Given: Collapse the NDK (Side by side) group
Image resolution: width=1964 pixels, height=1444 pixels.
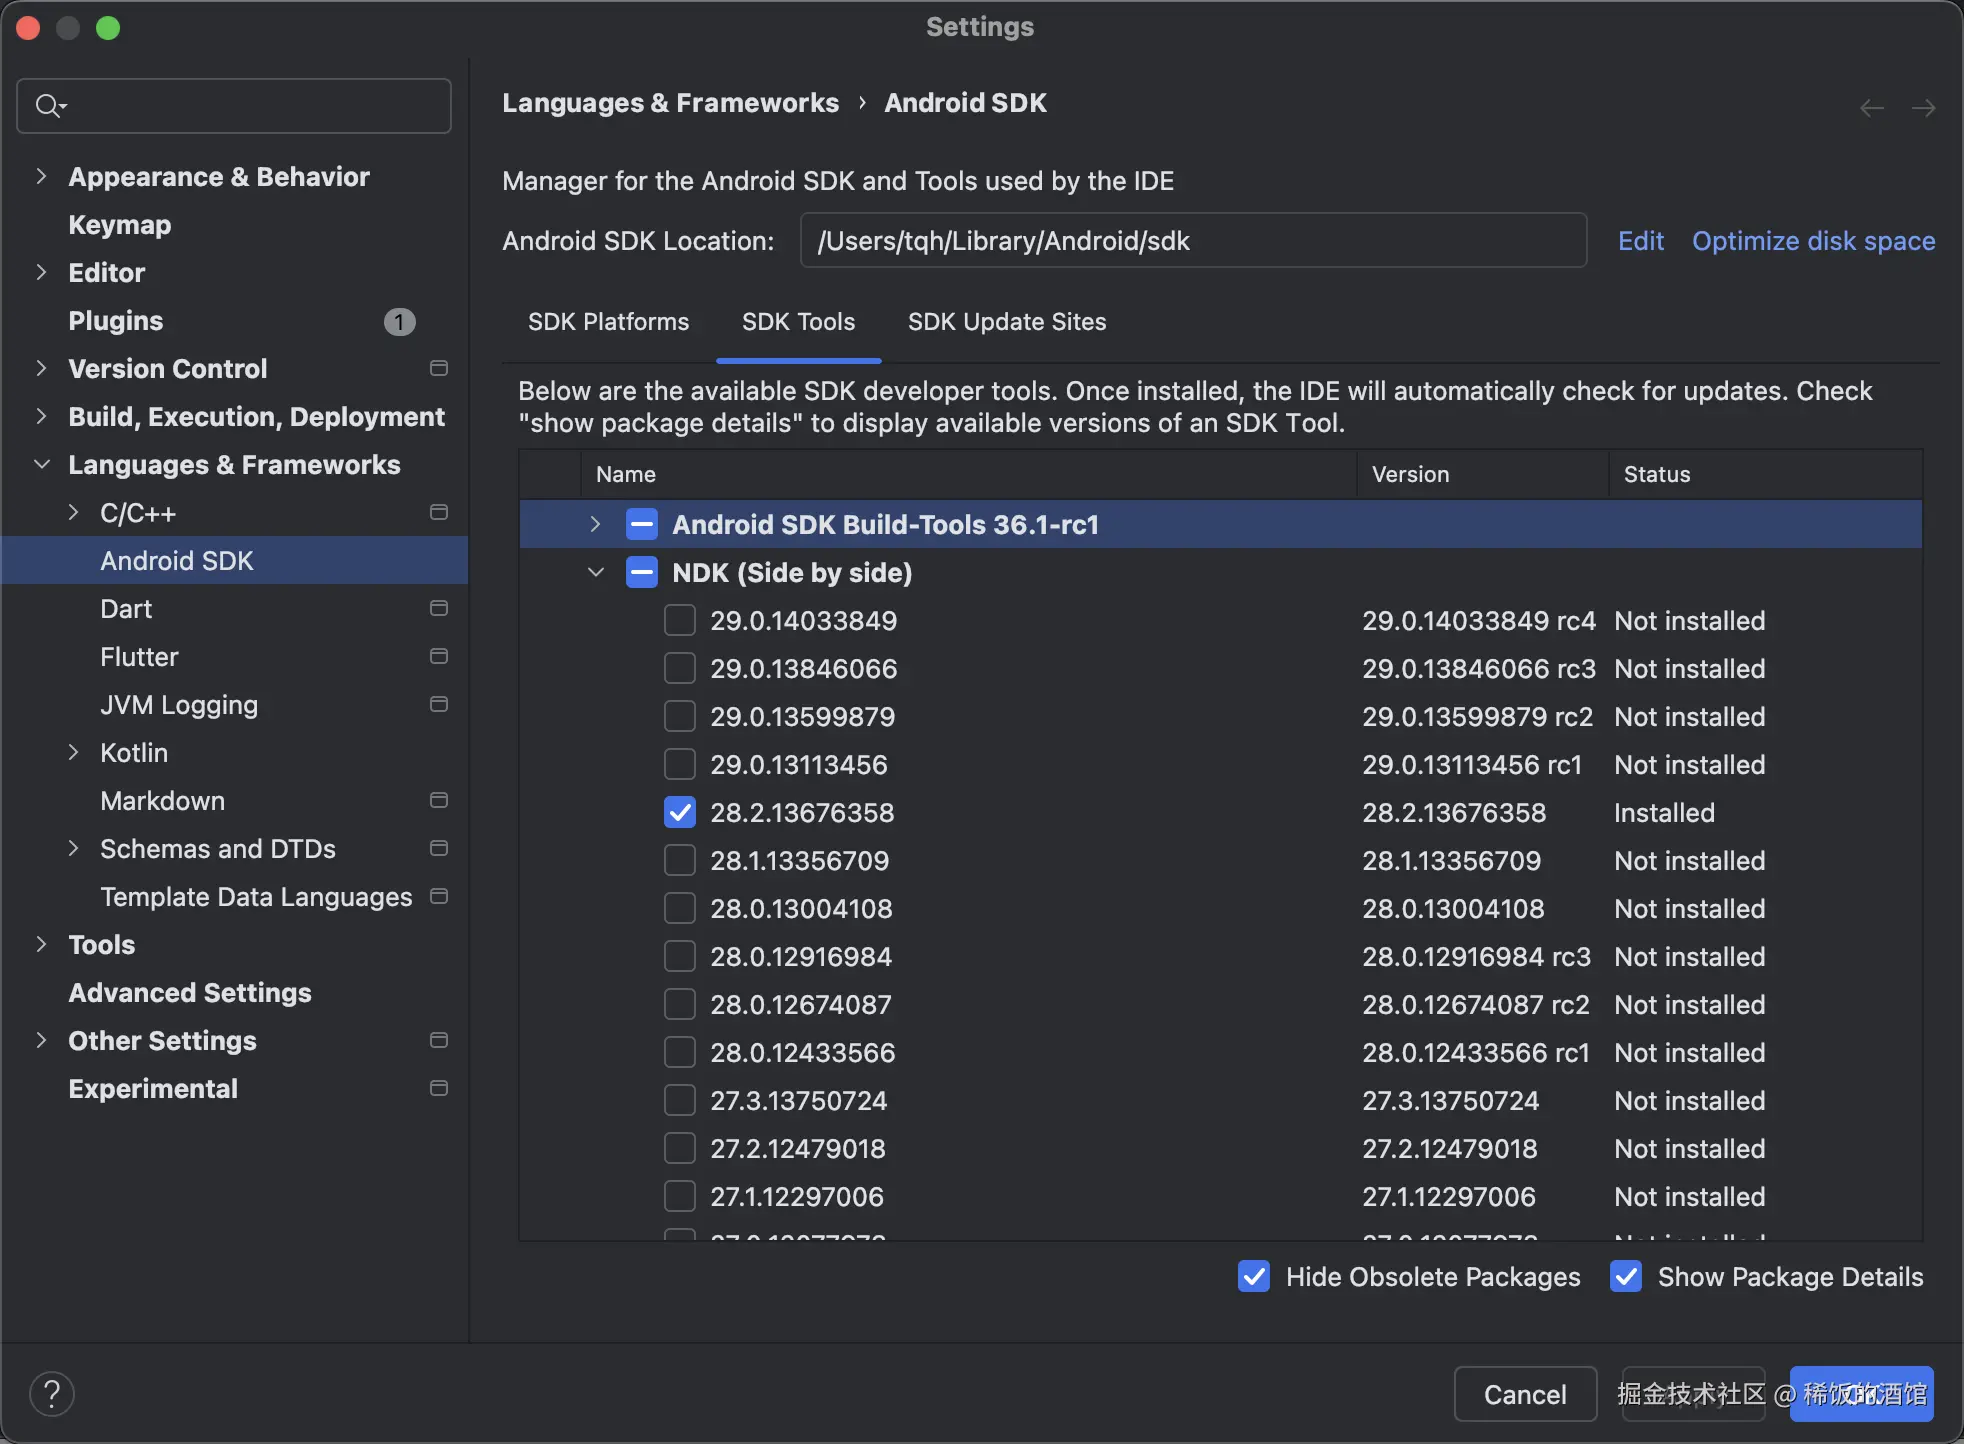Looking at the screenshot, I should click(595, 572).
